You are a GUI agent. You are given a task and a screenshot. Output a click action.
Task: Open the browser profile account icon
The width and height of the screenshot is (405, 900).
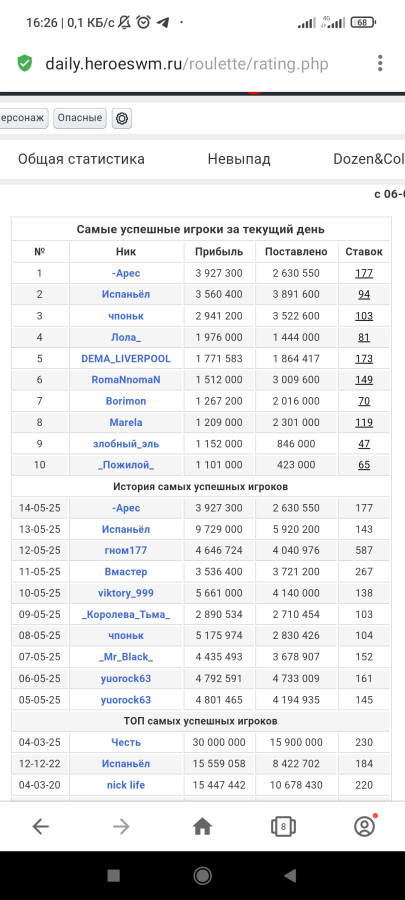[364, 826]
